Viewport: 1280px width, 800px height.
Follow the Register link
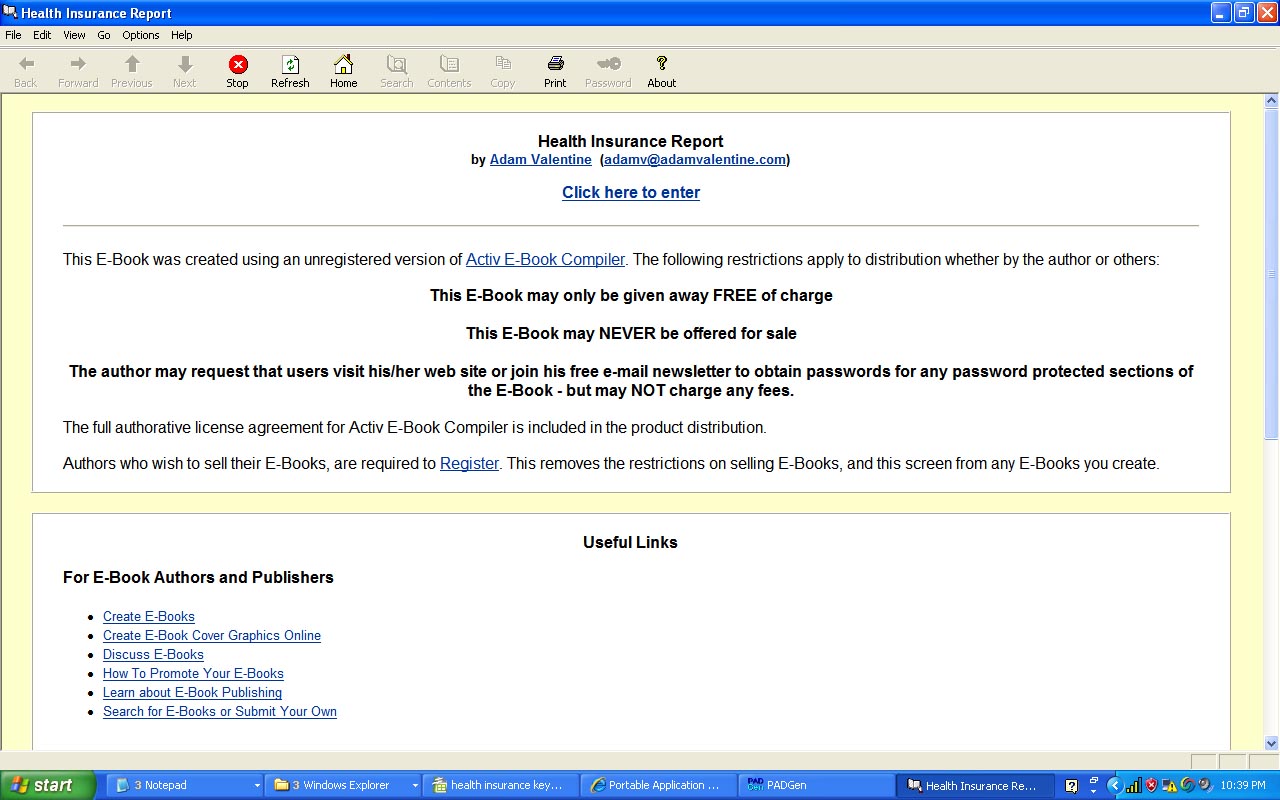(x=469, y=464)
